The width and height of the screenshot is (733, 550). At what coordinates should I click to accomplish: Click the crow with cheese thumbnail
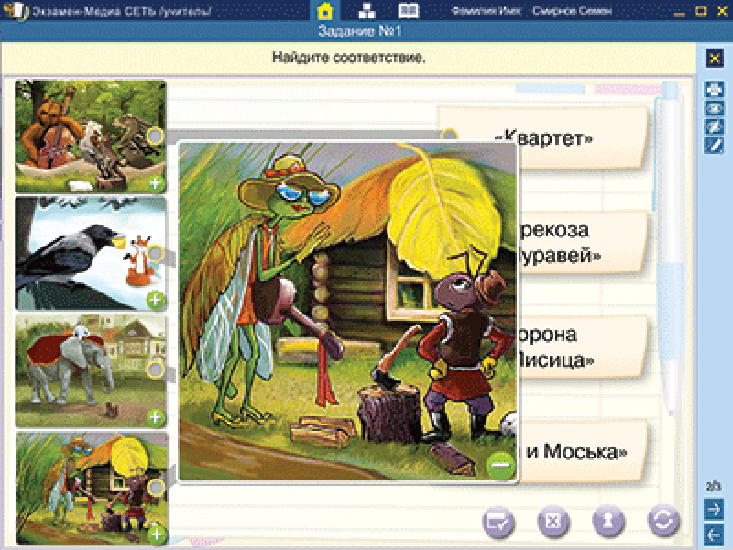point(91,254)
